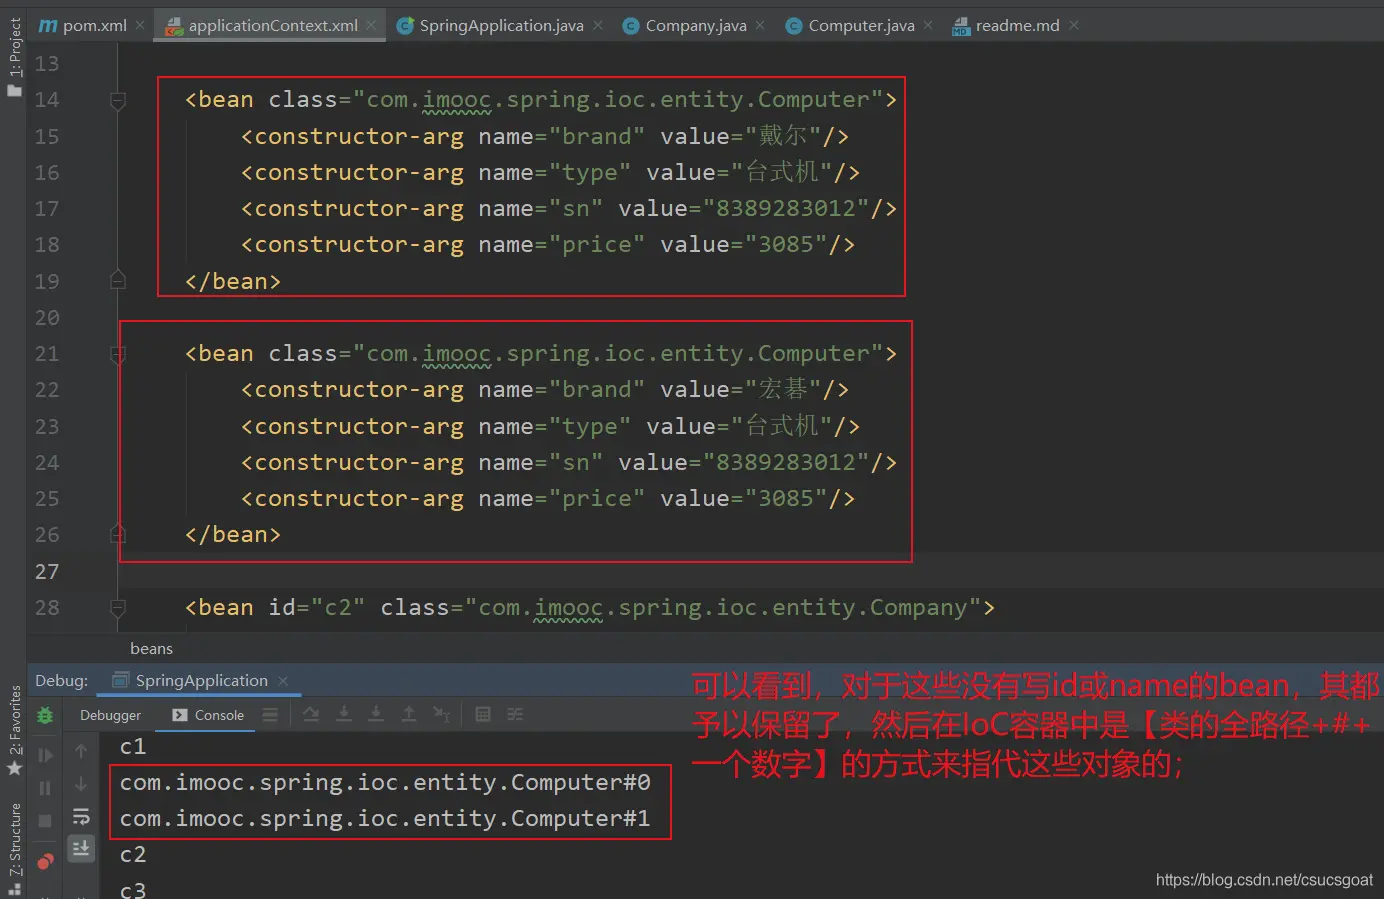Click the beans breadcrumb
Viewport: 1384px width, 899px height.
coord(151,648)
